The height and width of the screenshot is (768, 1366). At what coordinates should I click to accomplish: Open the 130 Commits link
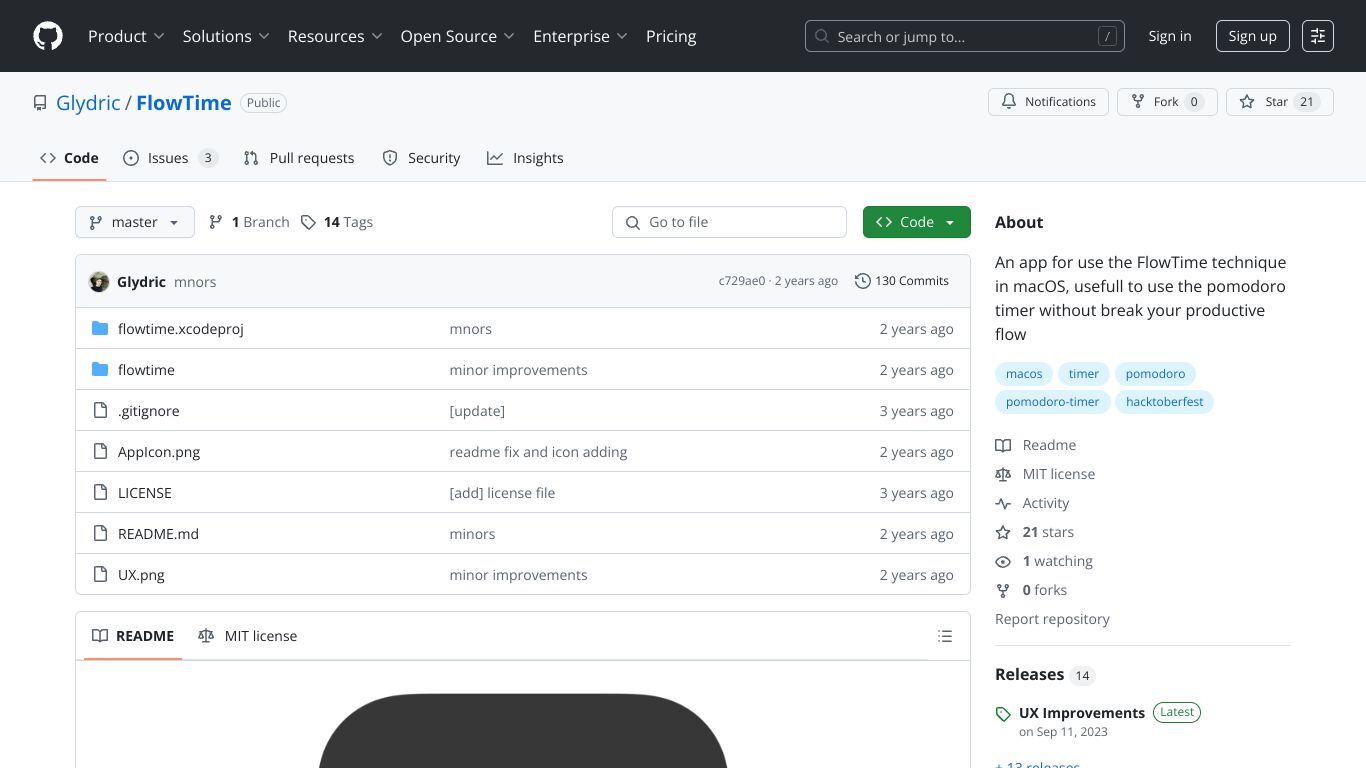(902, 281)
